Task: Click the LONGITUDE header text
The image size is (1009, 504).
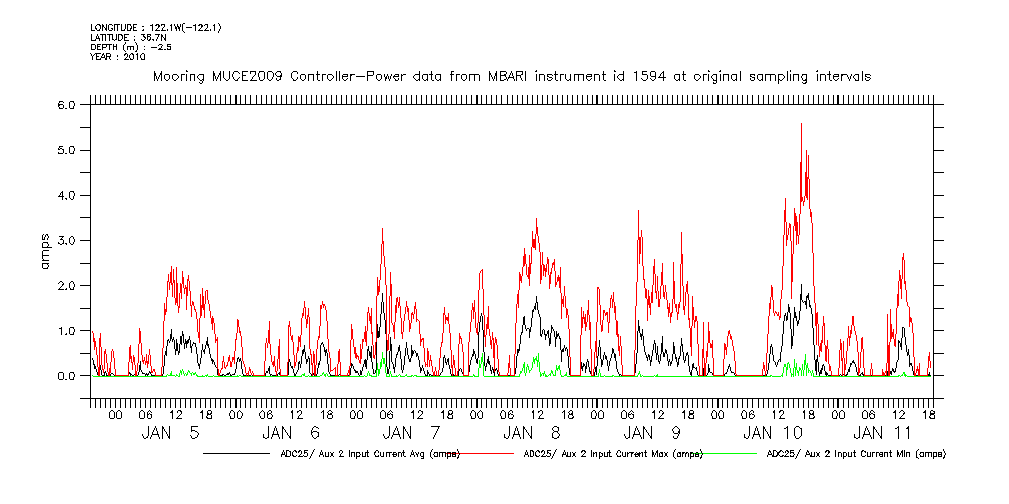Action: [155, 27]
